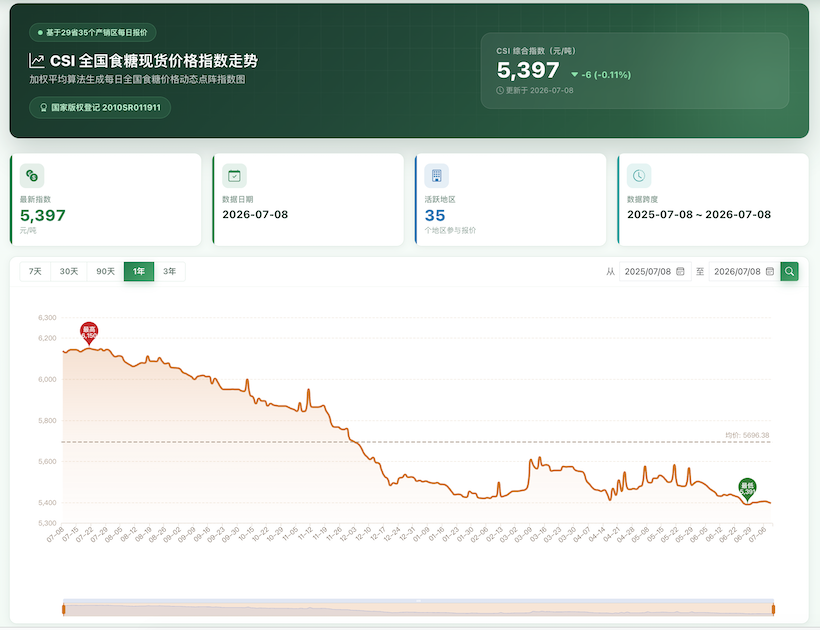Image resolution: width=820 pixels, height=630 pixels.
Task: Click the start date field 2025/07/08
Action: pos(655,271)
